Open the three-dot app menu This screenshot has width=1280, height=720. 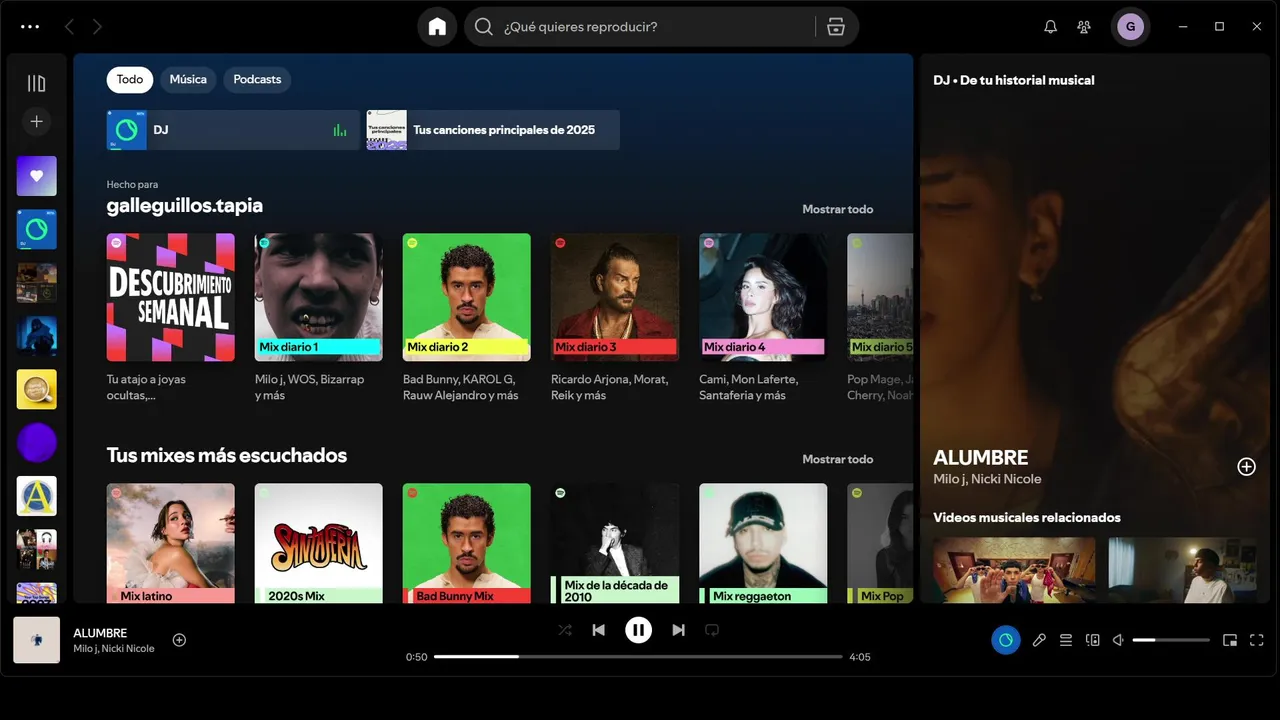click(30, 27)
